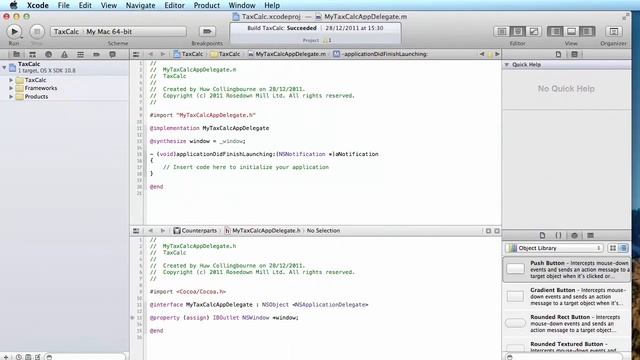This screenshot has height=360, width=640.
Task: Open the Editor menu
Action: [174, 5]
